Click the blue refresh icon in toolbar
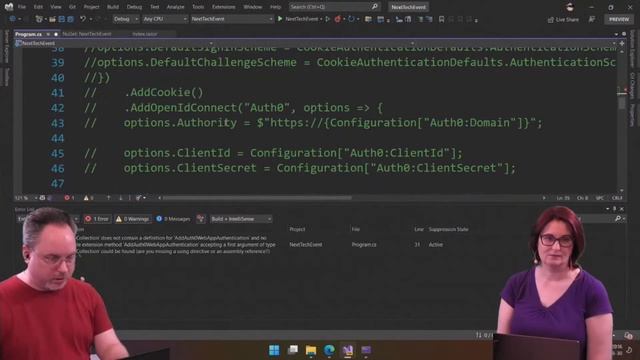Screen dimensions: 640x360 (x=351, y=19)
